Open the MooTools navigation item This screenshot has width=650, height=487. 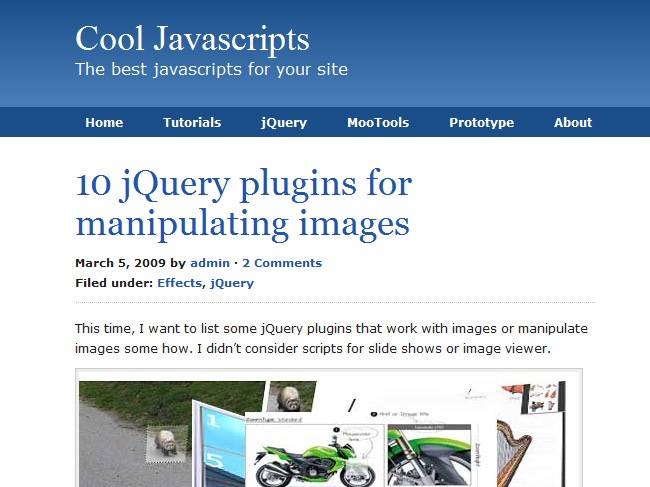coord(378,122)
